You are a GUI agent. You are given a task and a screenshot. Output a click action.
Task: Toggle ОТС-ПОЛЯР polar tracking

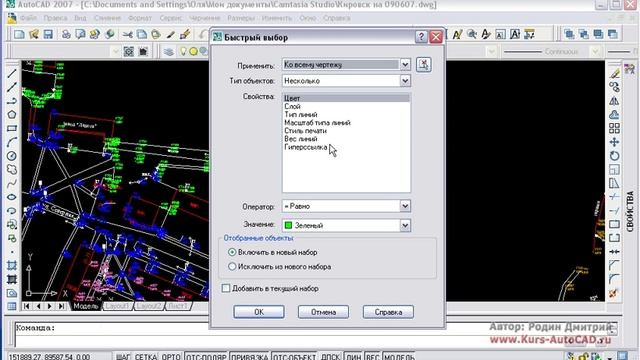pos(206,357)
